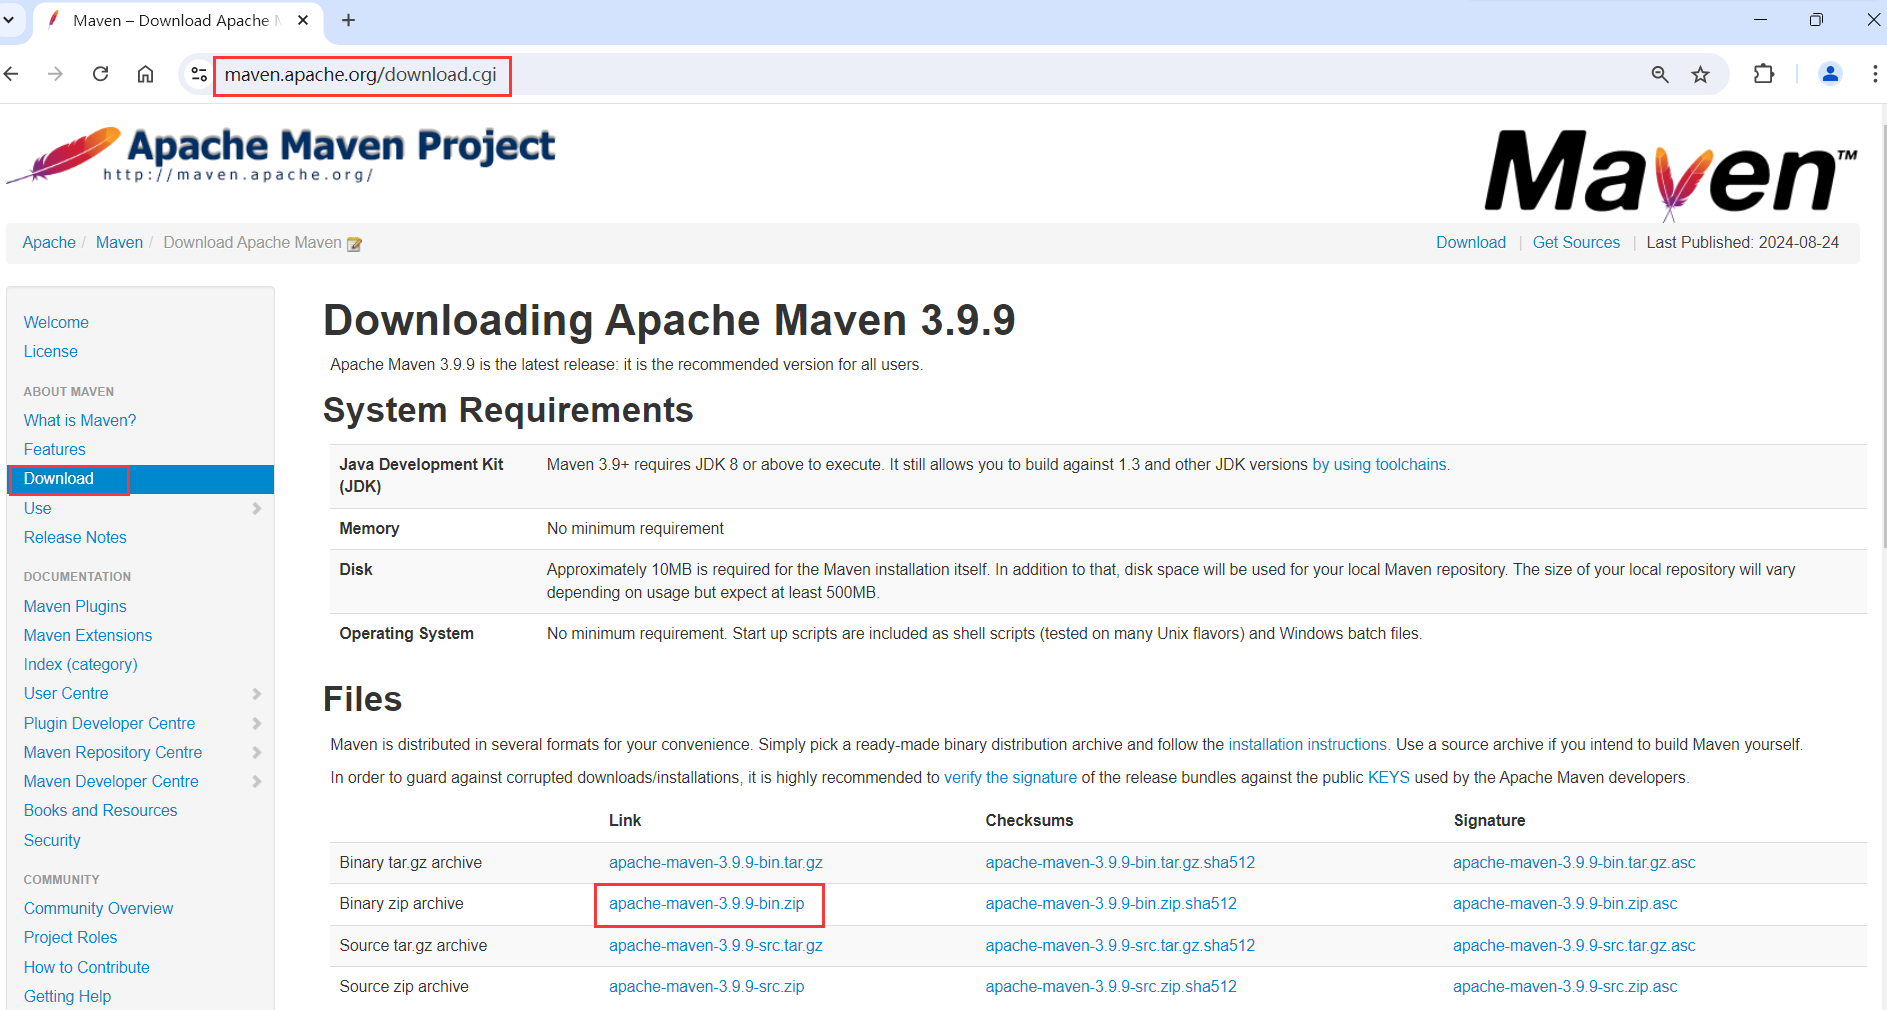Screen dimensions: 1887x1010
Task: Open apache-maven-3.9.9-src.zip.asc signature
Action: [x=1565, y=987]
